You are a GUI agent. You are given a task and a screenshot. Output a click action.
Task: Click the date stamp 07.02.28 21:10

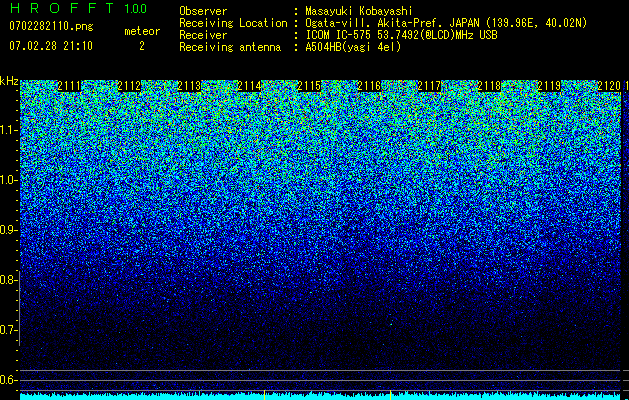tap(51, 46)
